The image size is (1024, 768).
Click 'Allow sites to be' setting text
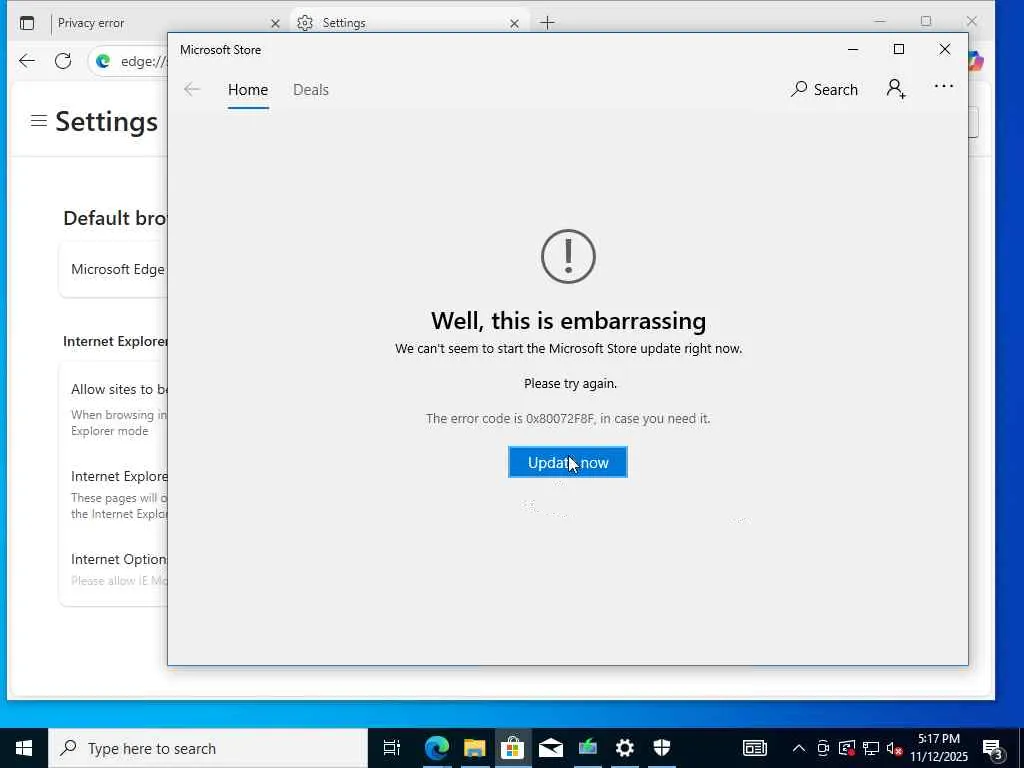120,389
